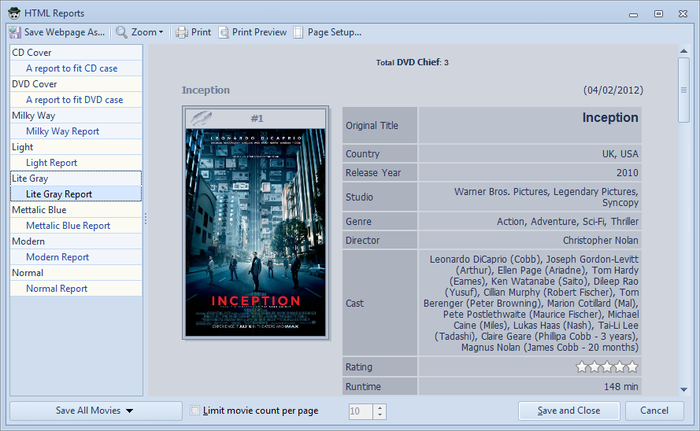This screenshot has width=700, height=431.
Task: Click the Cancel button
Action: click(654, 411)
